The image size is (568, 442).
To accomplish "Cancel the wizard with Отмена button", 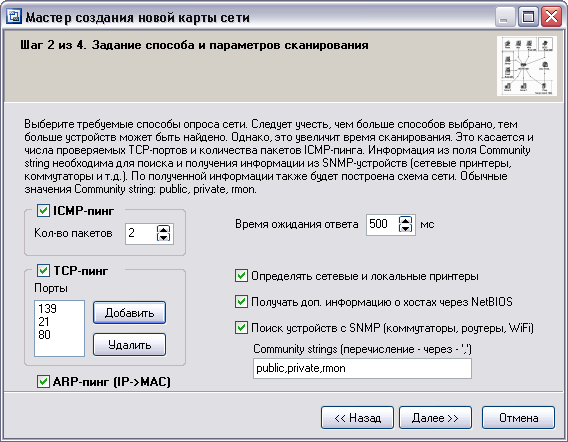I will (518, 418).
